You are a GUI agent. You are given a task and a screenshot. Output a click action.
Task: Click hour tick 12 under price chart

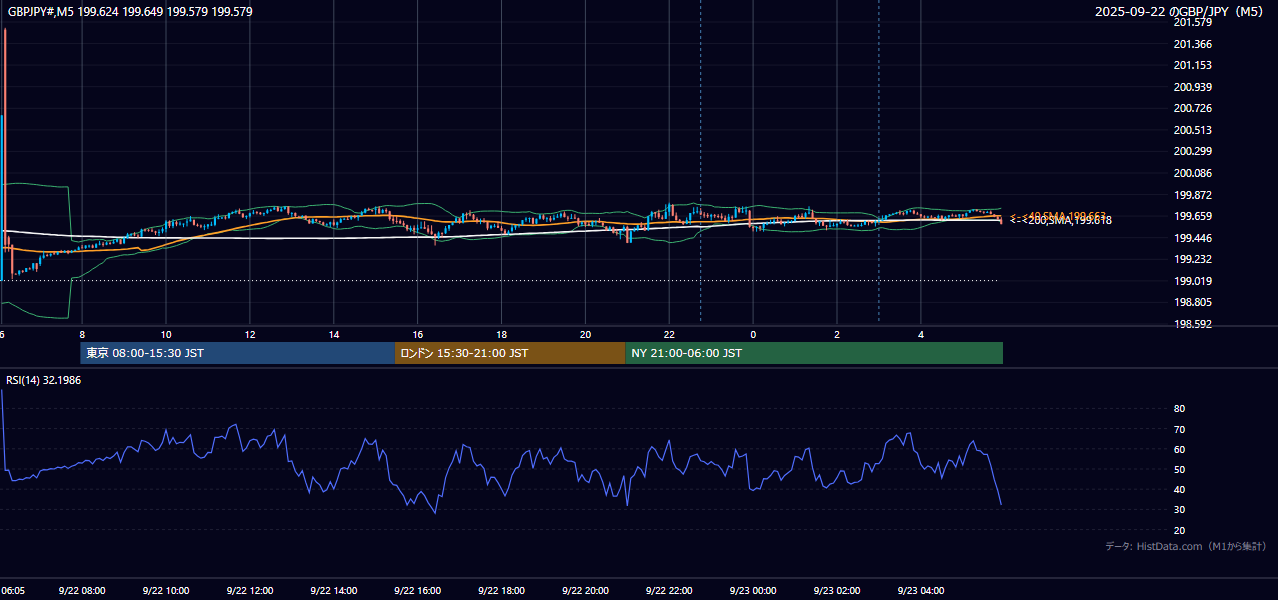pos(250,334)
